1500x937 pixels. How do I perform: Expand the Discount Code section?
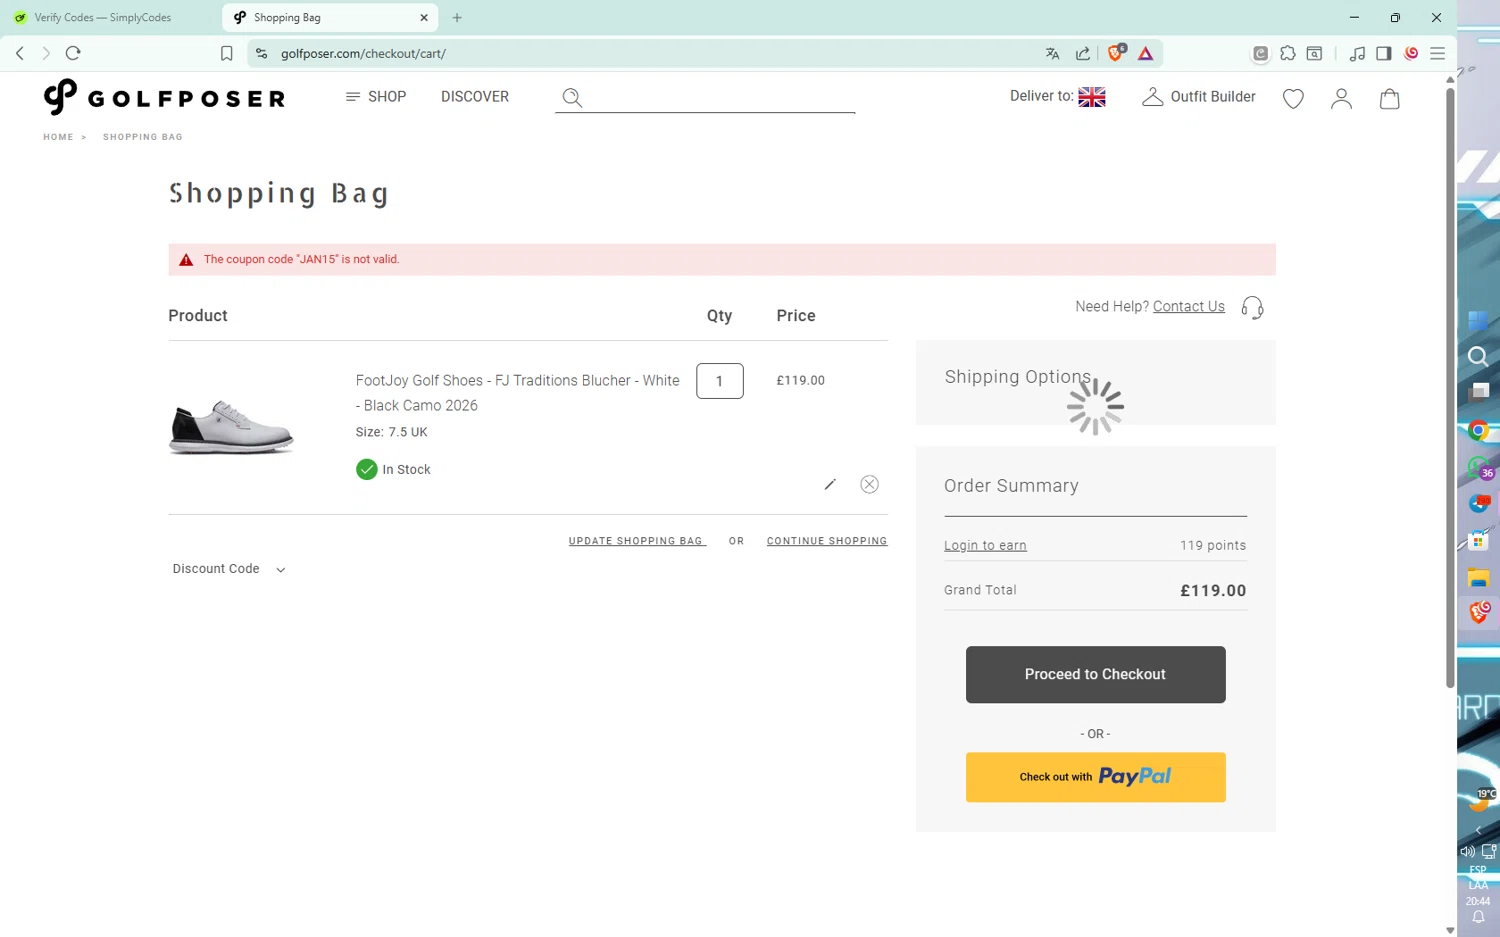[x=228, y=569]
